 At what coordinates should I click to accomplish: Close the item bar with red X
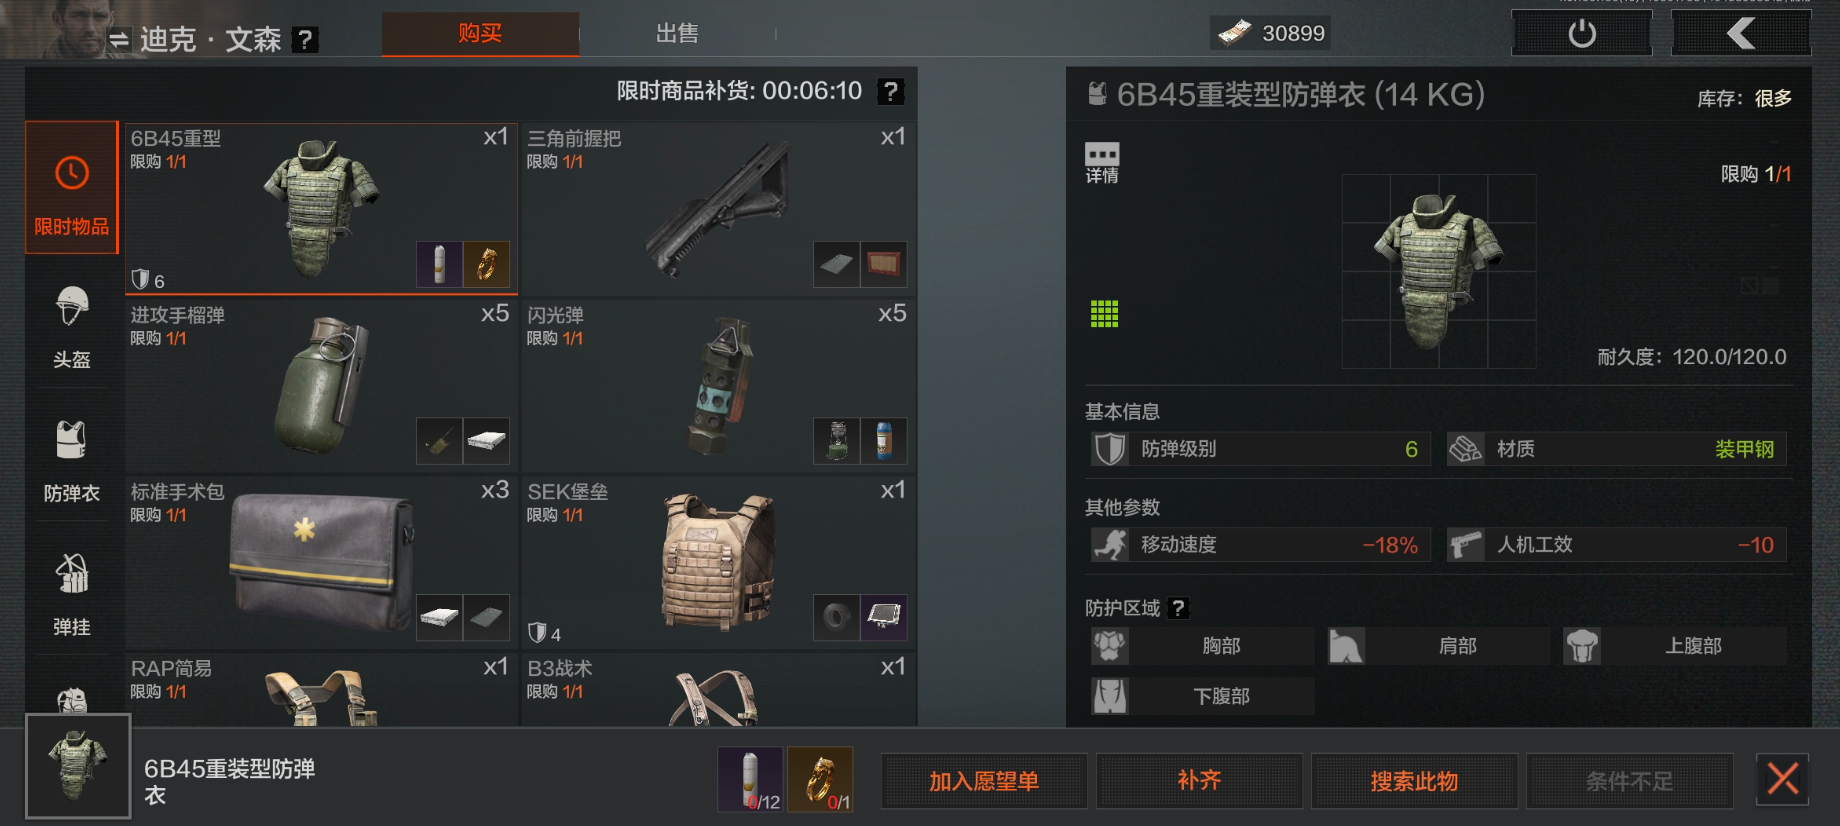point(1783,779)
